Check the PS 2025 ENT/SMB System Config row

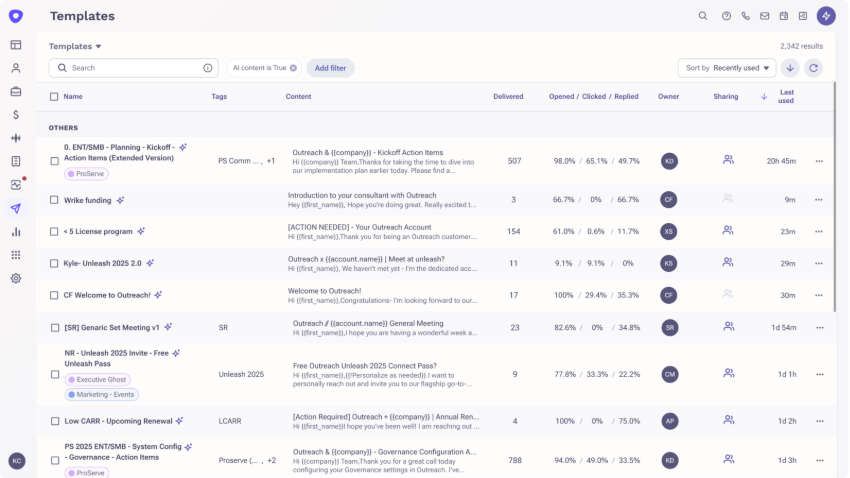55,460
